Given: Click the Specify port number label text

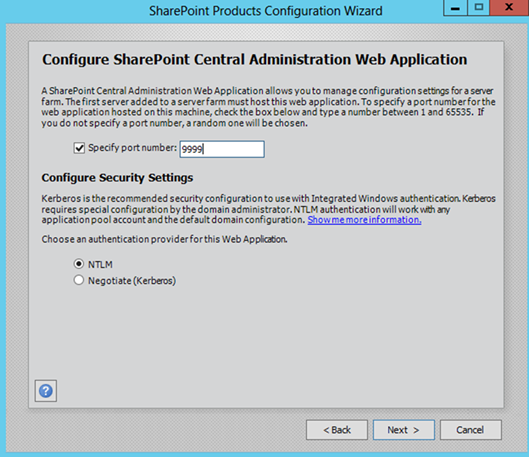Looking at the screenshot, I should coord(132,148).
